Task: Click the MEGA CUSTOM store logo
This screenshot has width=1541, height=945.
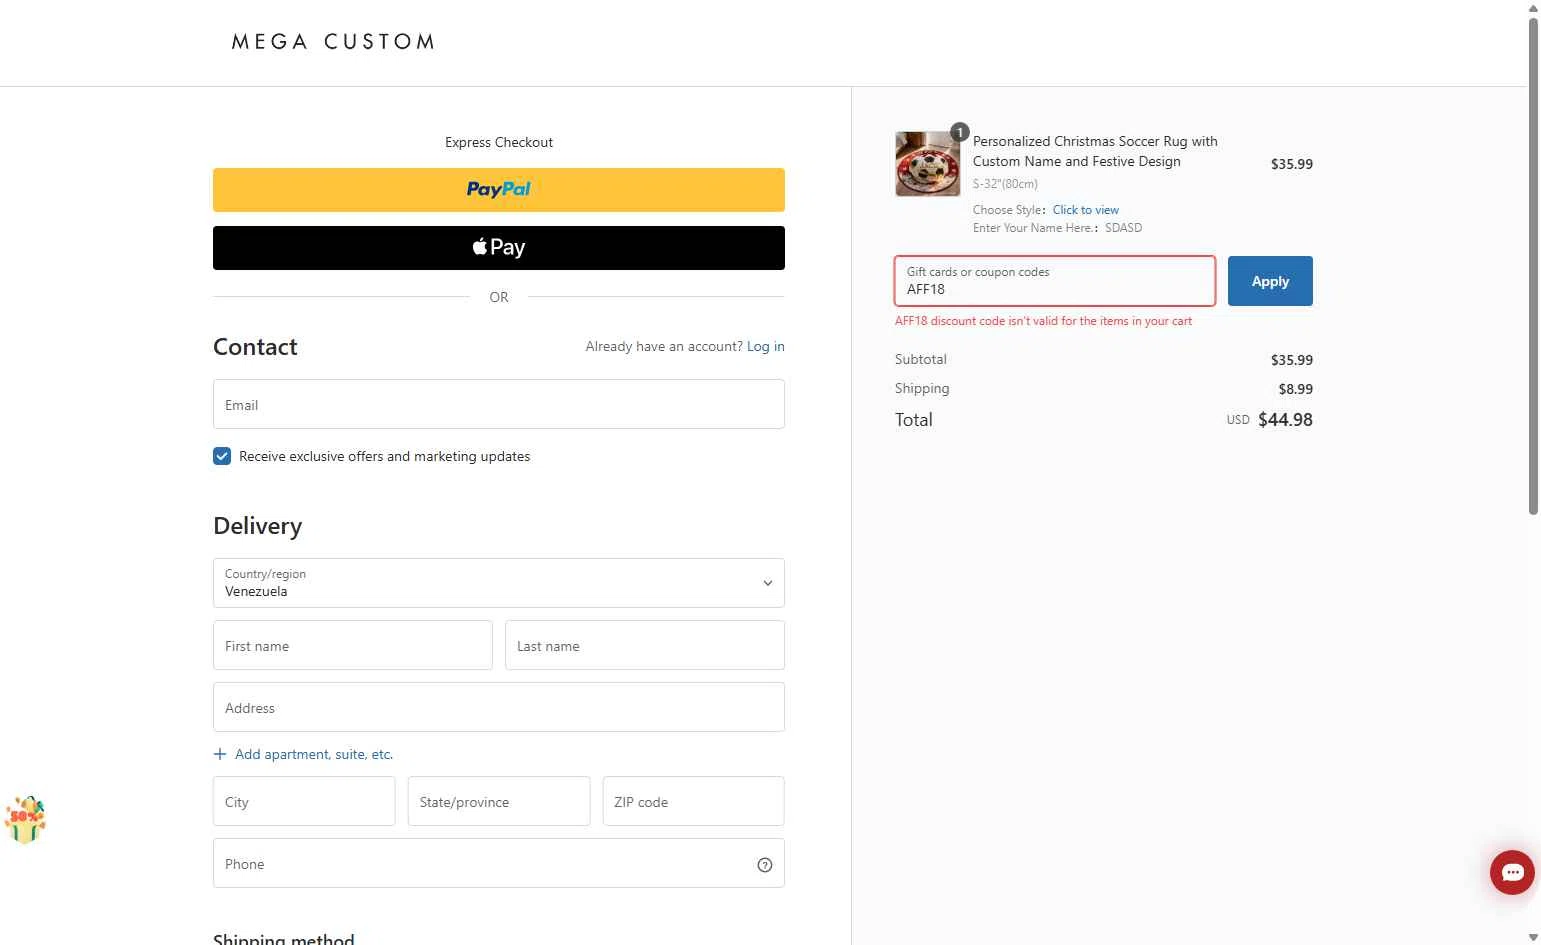Action: (333, 42)
